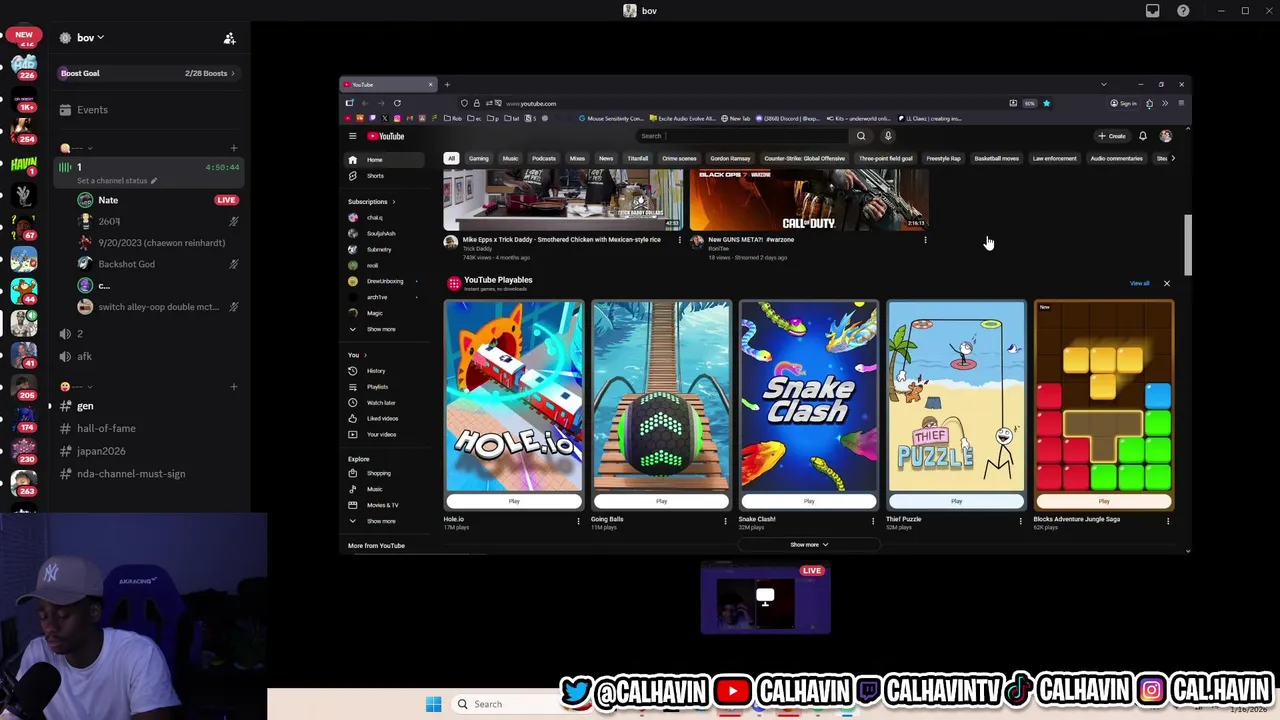
Task: Select the Titanfall filter chip
Action: [638, 158]
